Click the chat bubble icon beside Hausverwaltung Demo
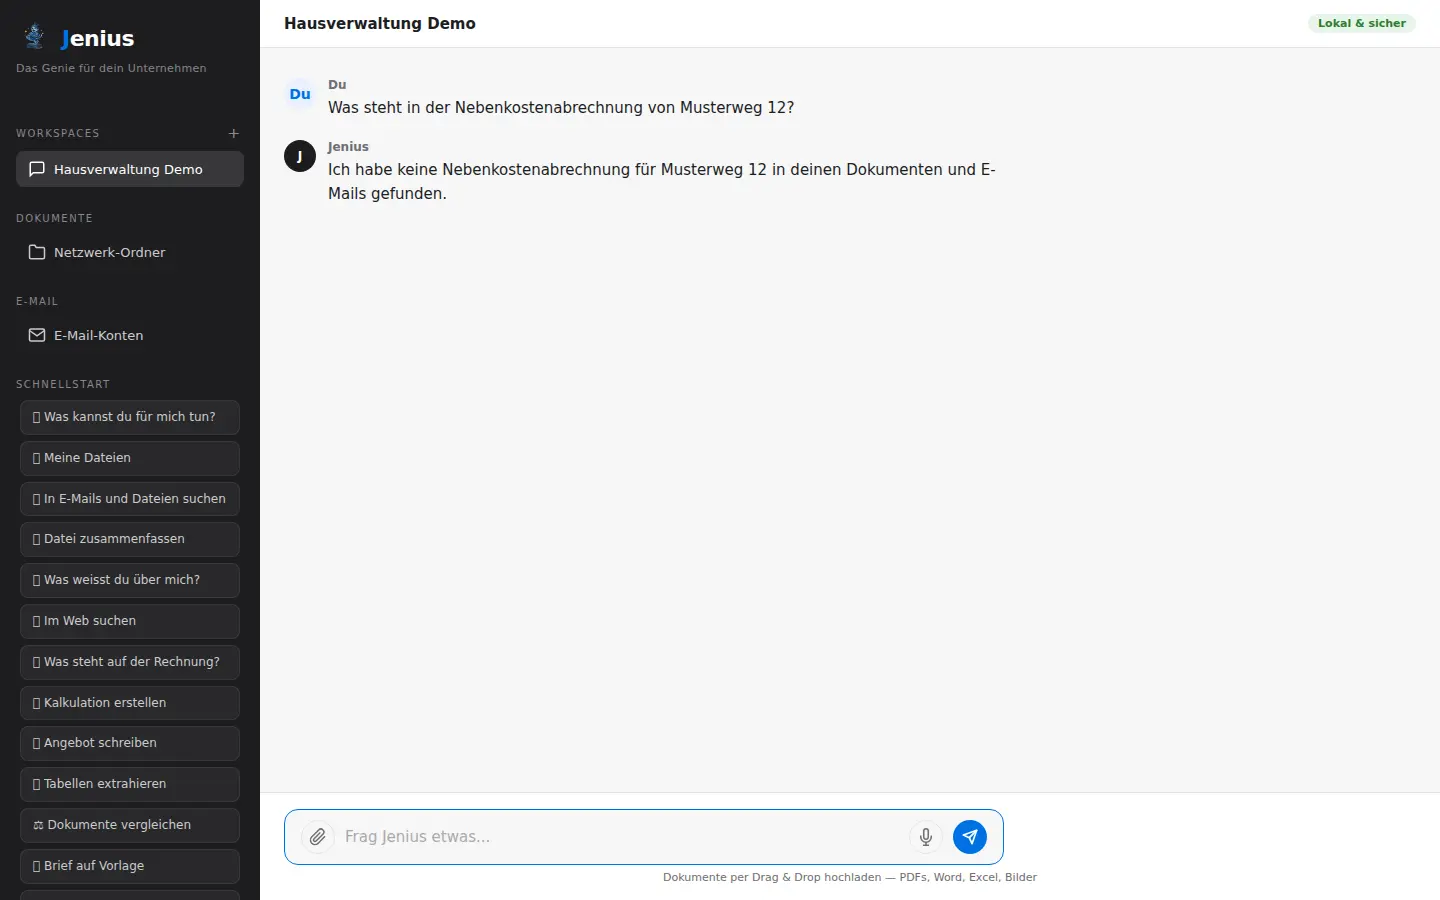 click(36, 169)
